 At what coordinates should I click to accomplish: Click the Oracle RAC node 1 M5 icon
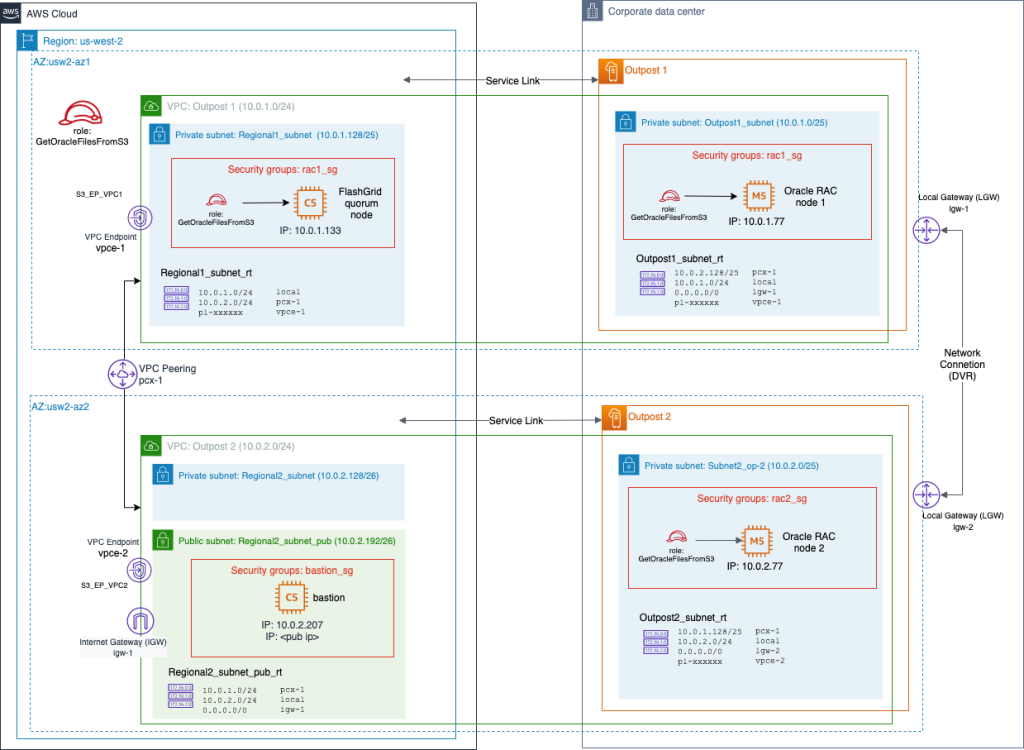point(757,196)
